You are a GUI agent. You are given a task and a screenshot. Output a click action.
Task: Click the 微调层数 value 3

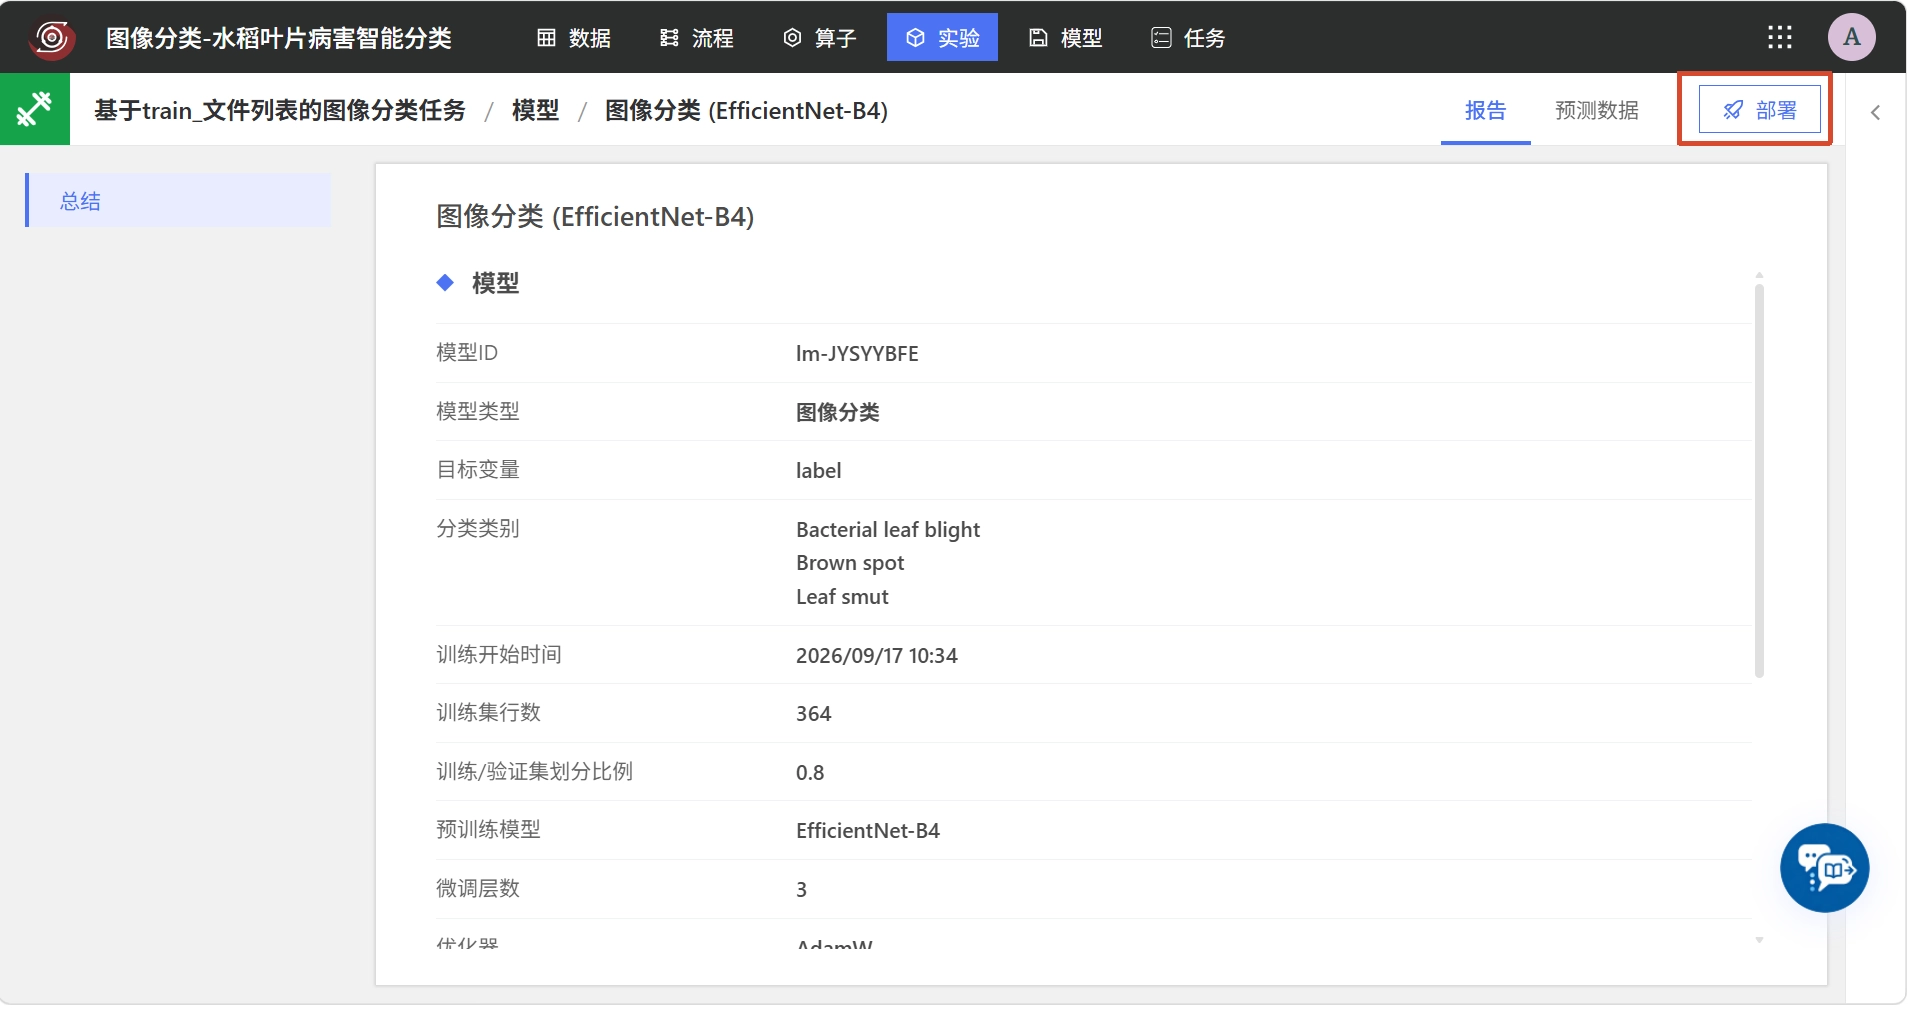pos(801,890)
